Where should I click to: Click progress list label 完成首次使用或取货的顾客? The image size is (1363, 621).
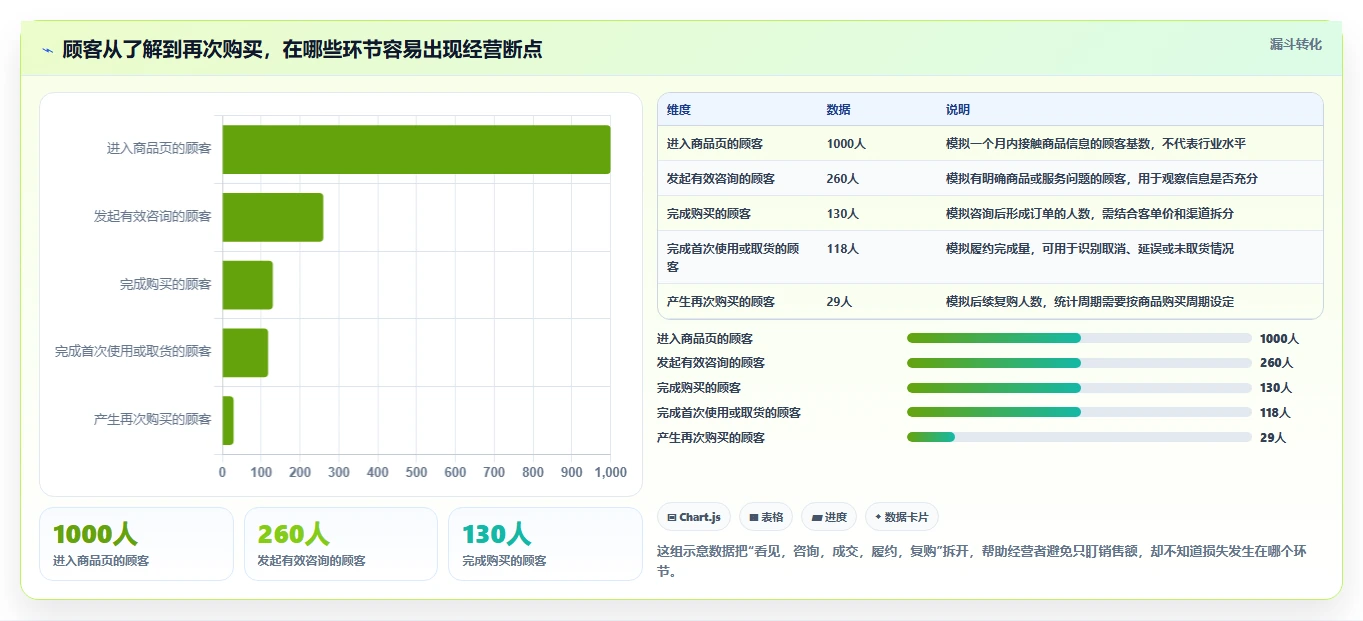tap(729, 413)
